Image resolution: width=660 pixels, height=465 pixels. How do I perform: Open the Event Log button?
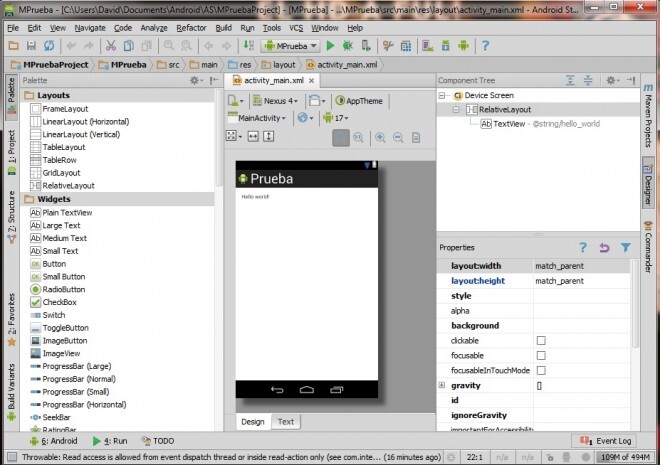point(602,440)
